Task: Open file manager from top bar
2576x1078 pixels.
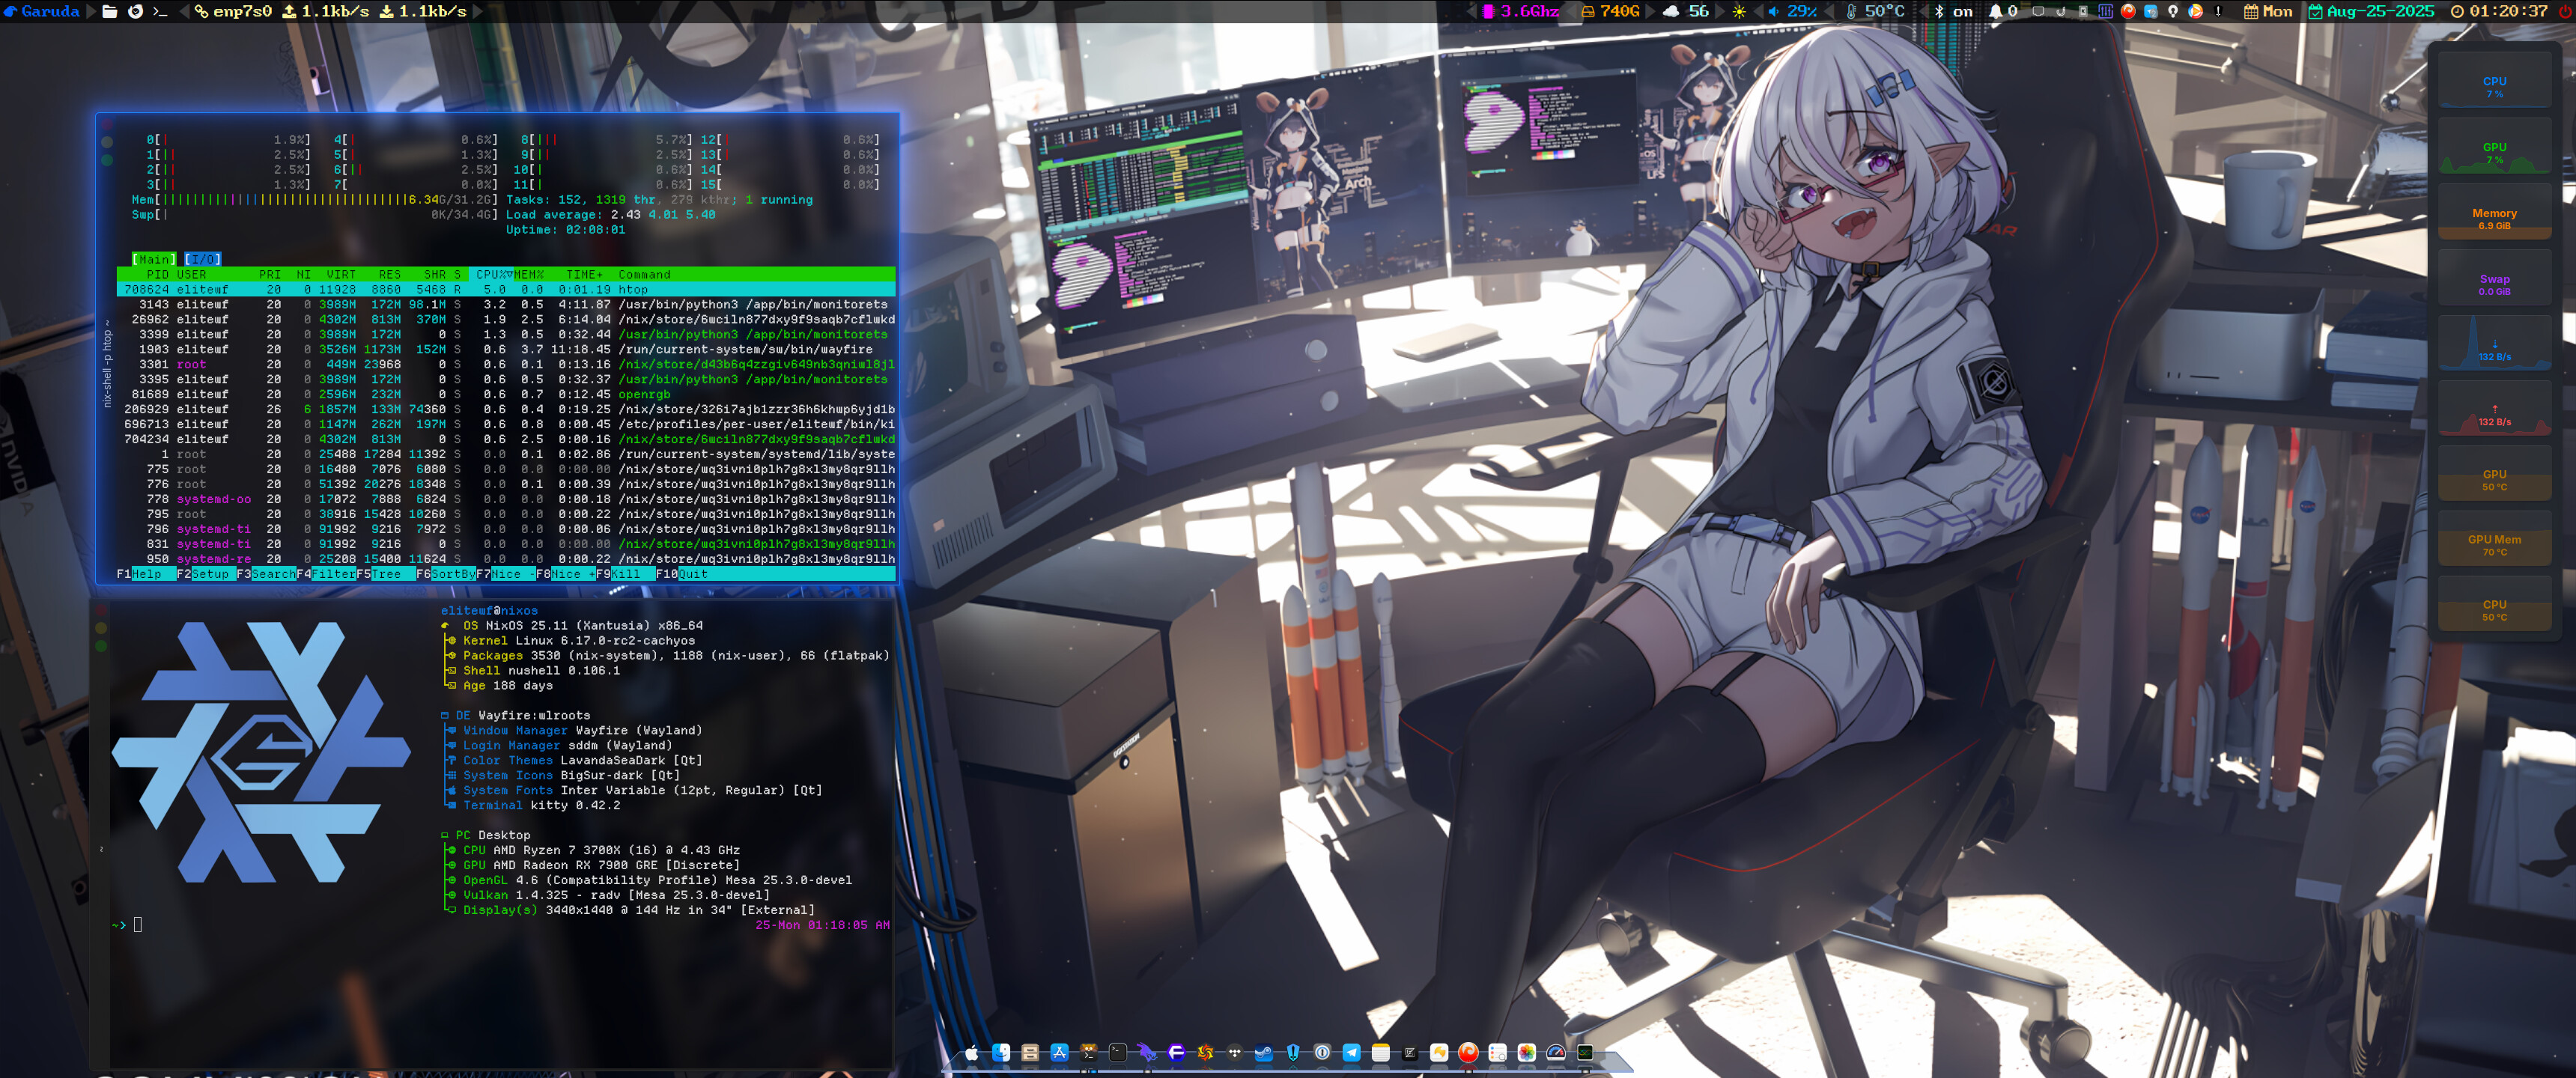Action: (110, 11)
